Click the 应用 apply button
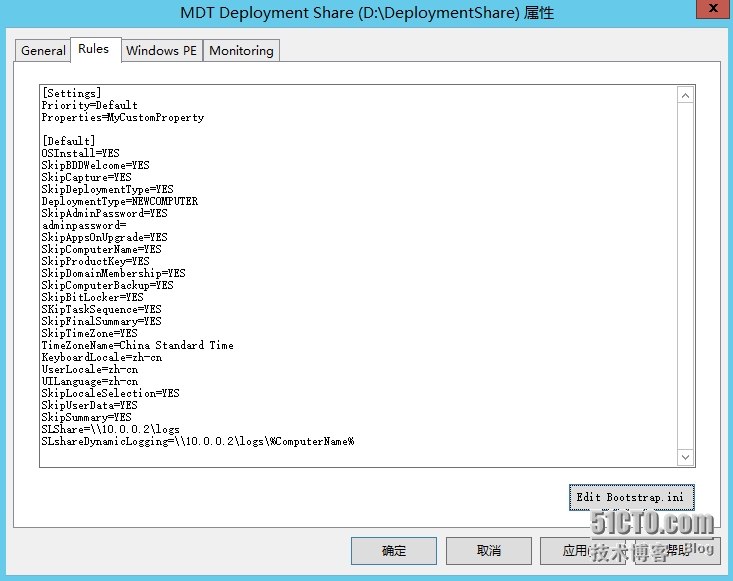Image resolution: width=733 pixels, height=581 pixels. pos(582,551)
